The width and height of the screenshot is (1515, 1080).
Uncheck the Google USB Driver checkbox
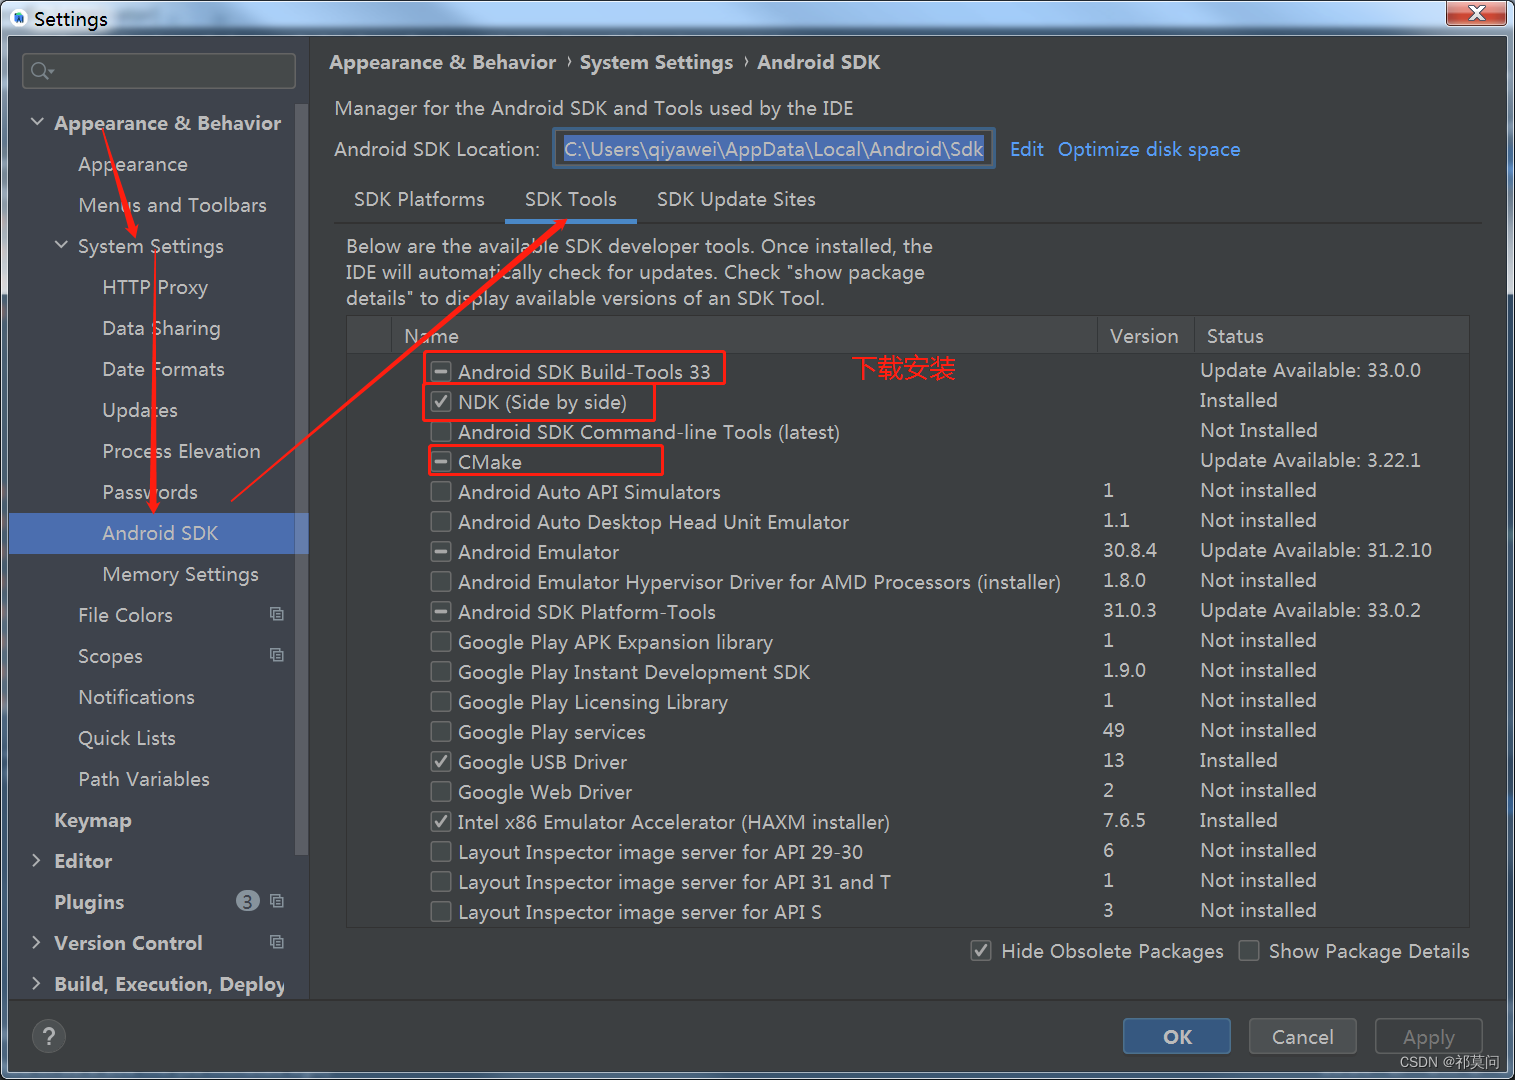[440, 762]
